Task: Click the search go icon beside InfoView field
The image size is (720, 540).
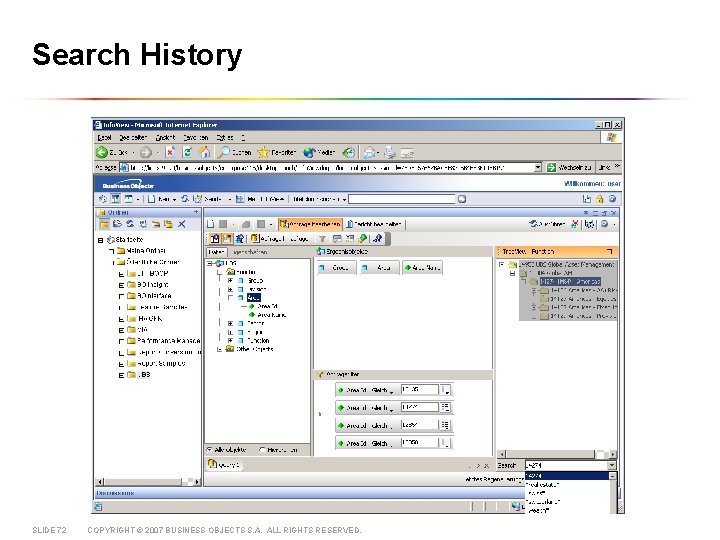Action: [x=462, y=199]
